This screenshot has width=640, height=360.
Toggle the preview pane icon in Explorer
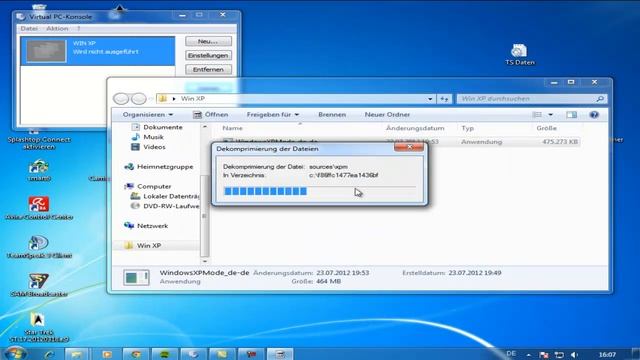click(571, 115)
